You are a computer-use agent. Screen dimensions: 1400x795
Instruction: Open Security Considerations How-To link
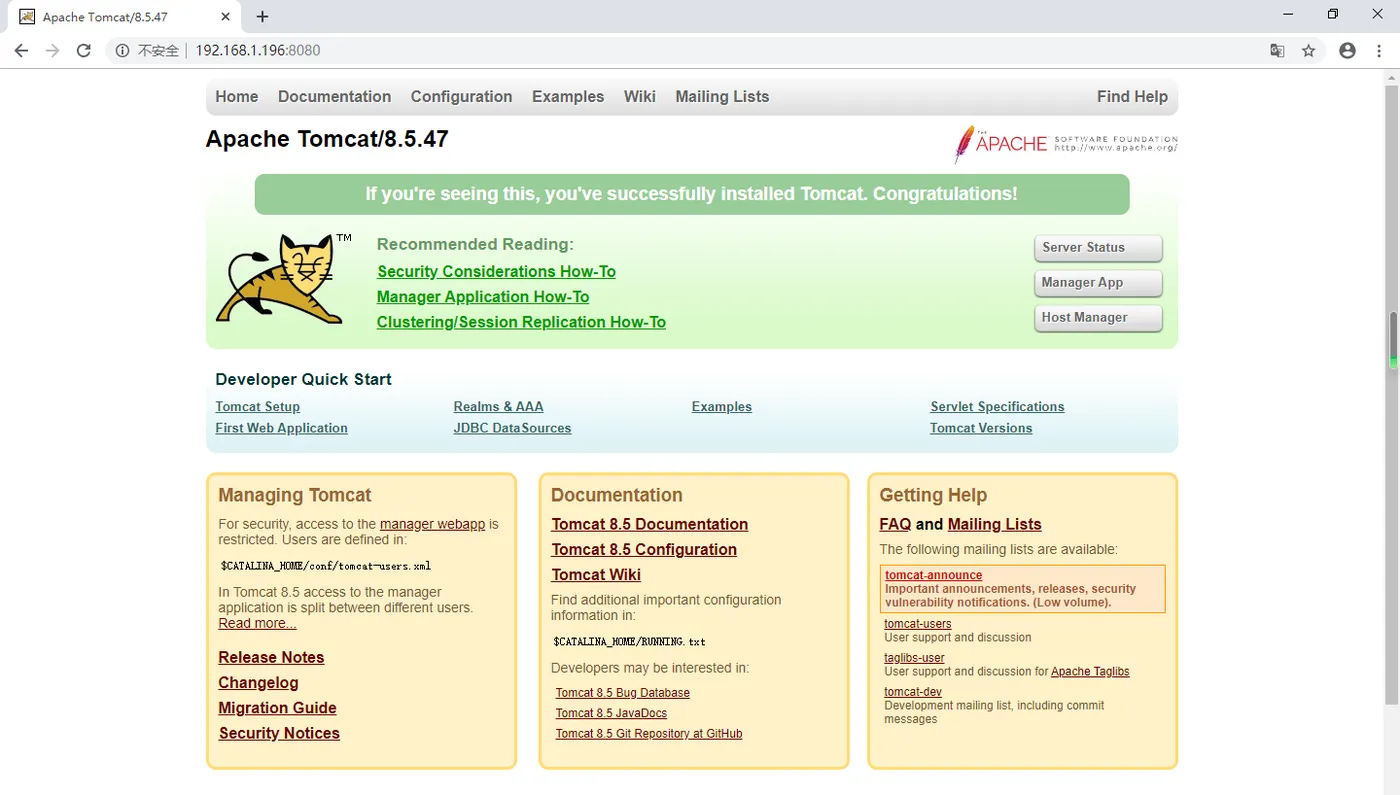(x=496, y=272)
